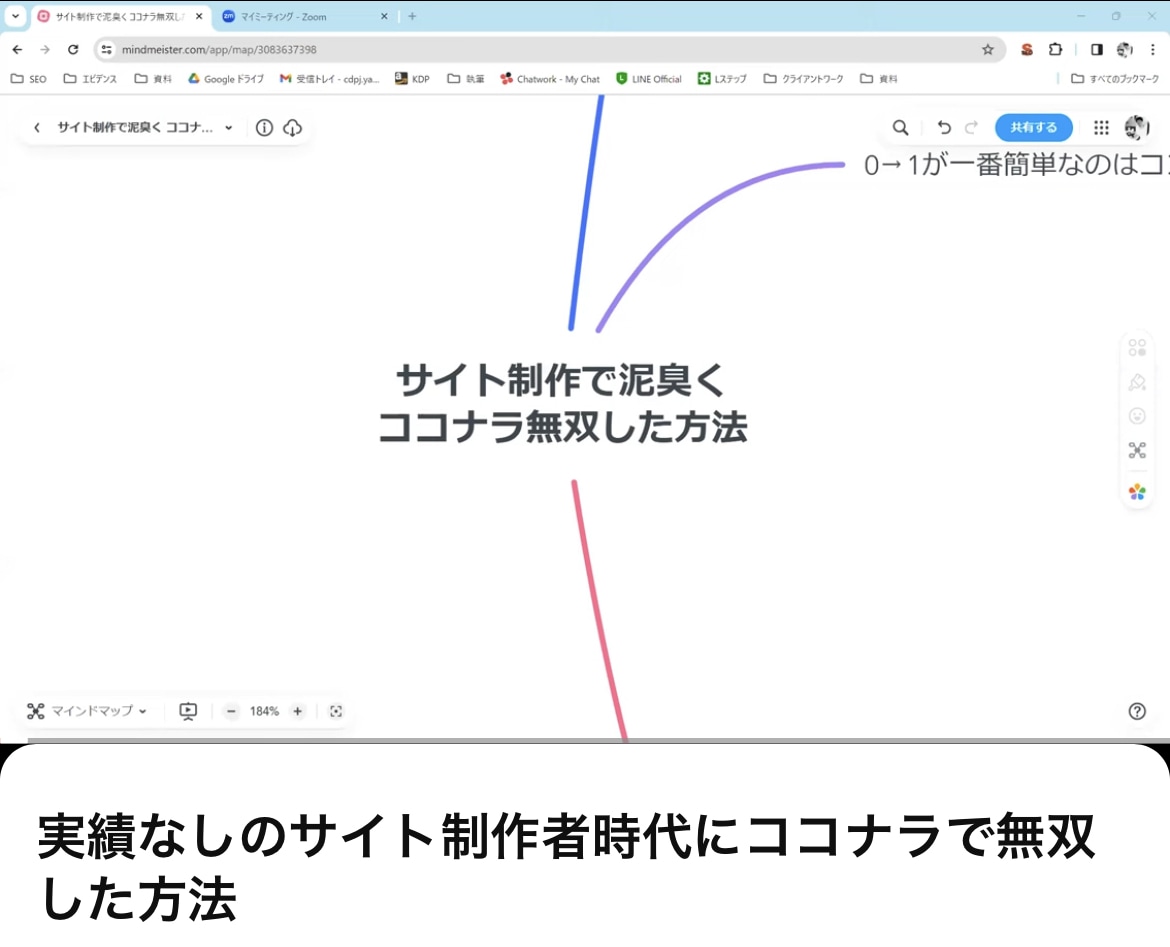This screenshot has height=947, width=1170.
Task: Close the MindMeister browser tab
Action: click(x=198, y=16)
